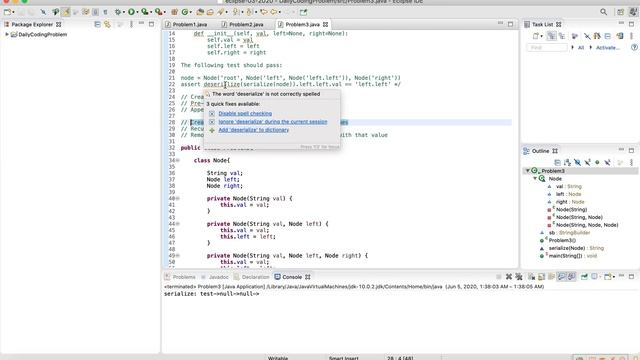Collapse all in Task List toolbar

coord(608,36)
